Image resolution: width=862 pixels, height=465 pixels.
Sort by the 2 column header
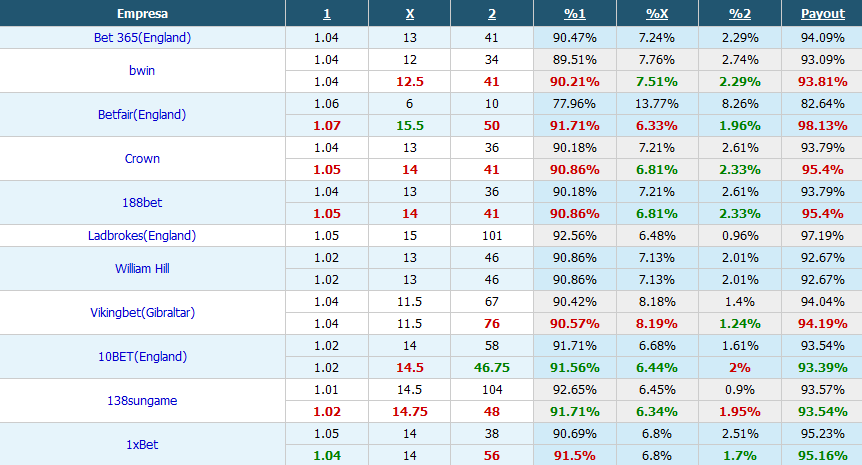(x=491, y=14)
